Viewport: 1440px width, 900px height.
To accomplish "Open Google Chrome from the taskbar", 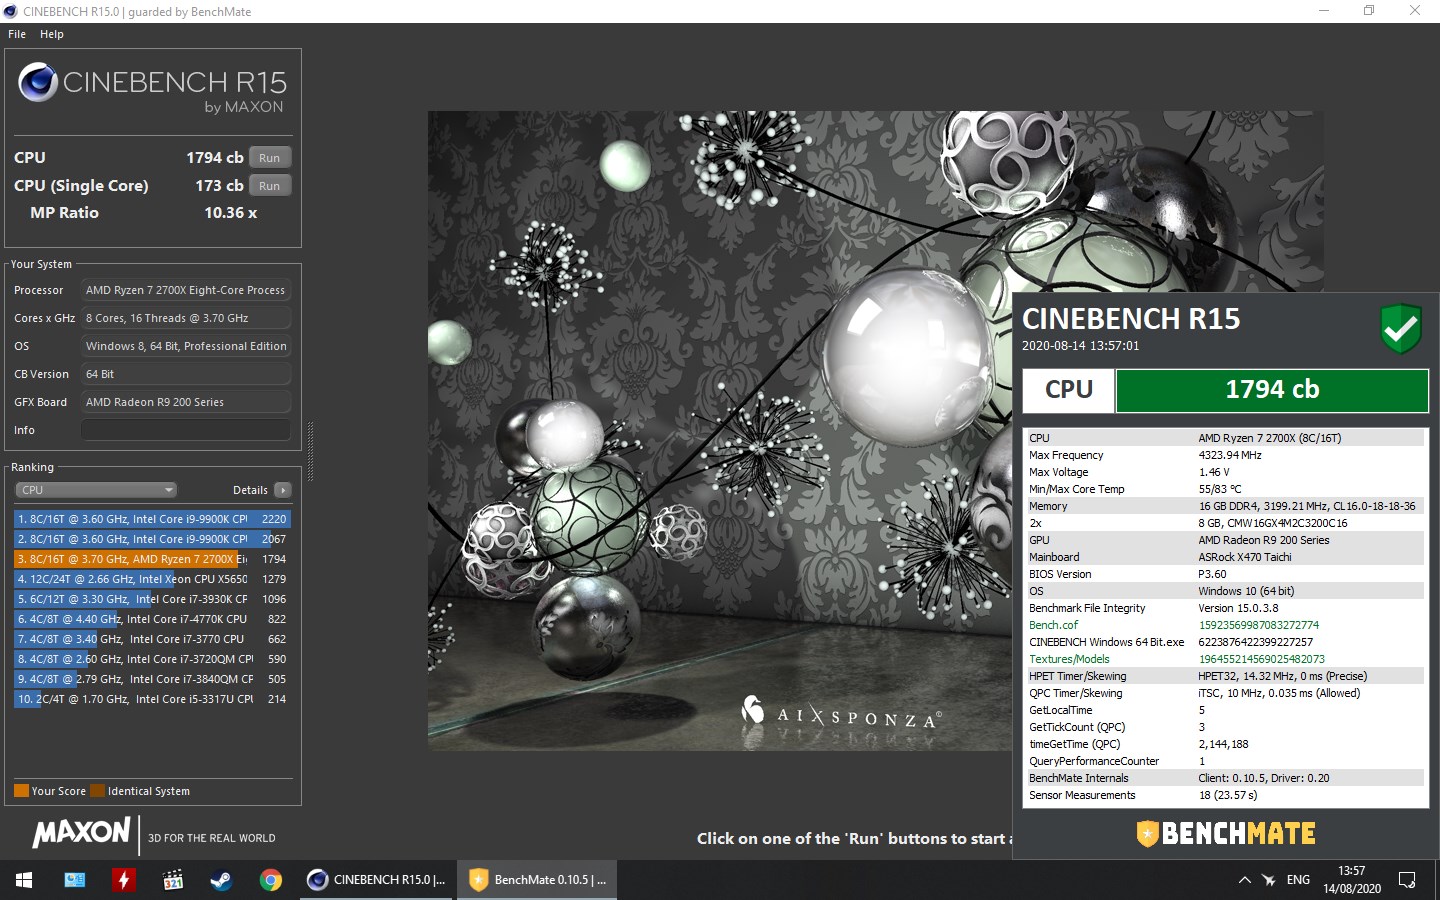I will [x=270, y=880].
